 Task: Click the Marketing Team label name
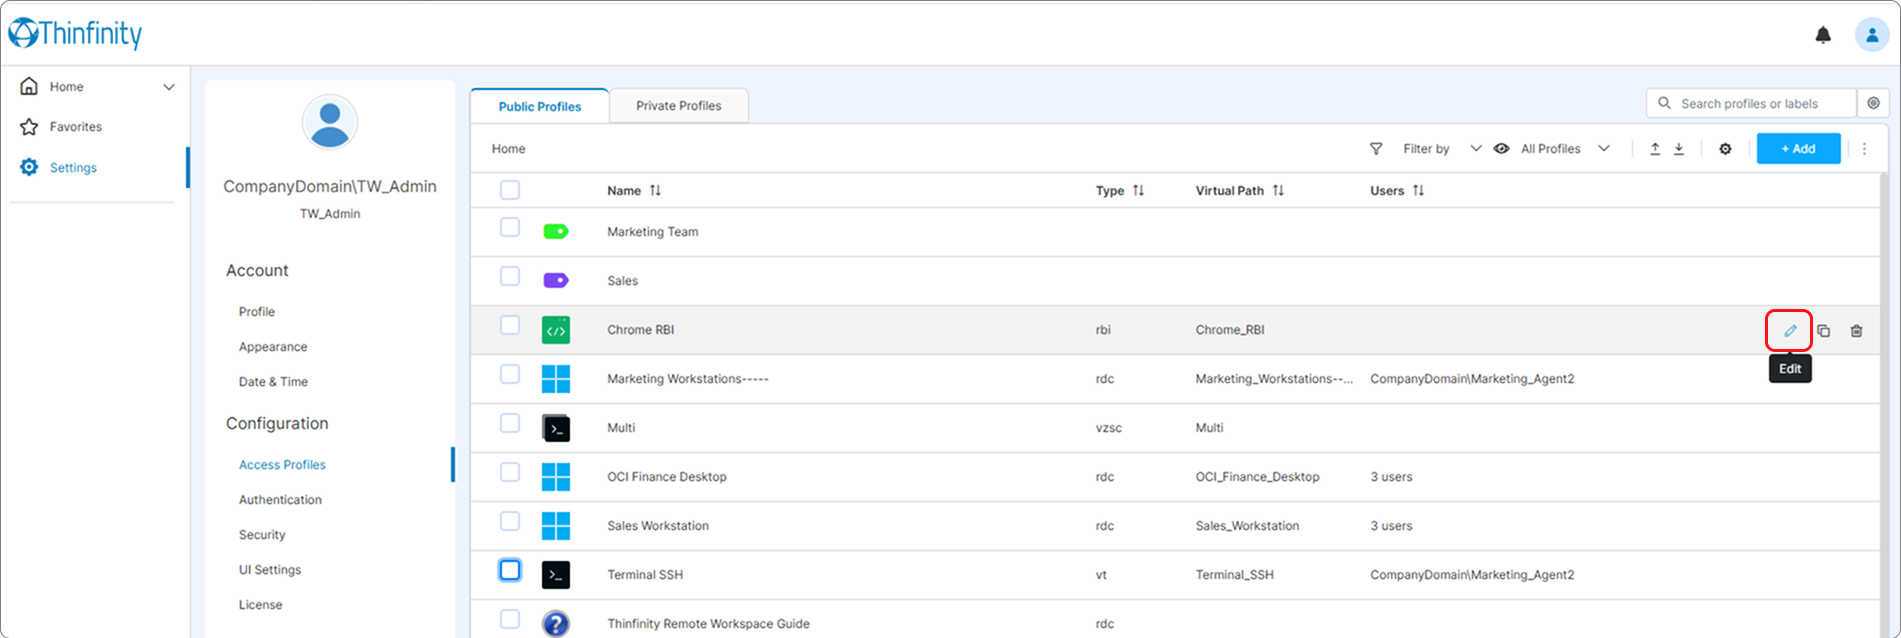[653, 232]
